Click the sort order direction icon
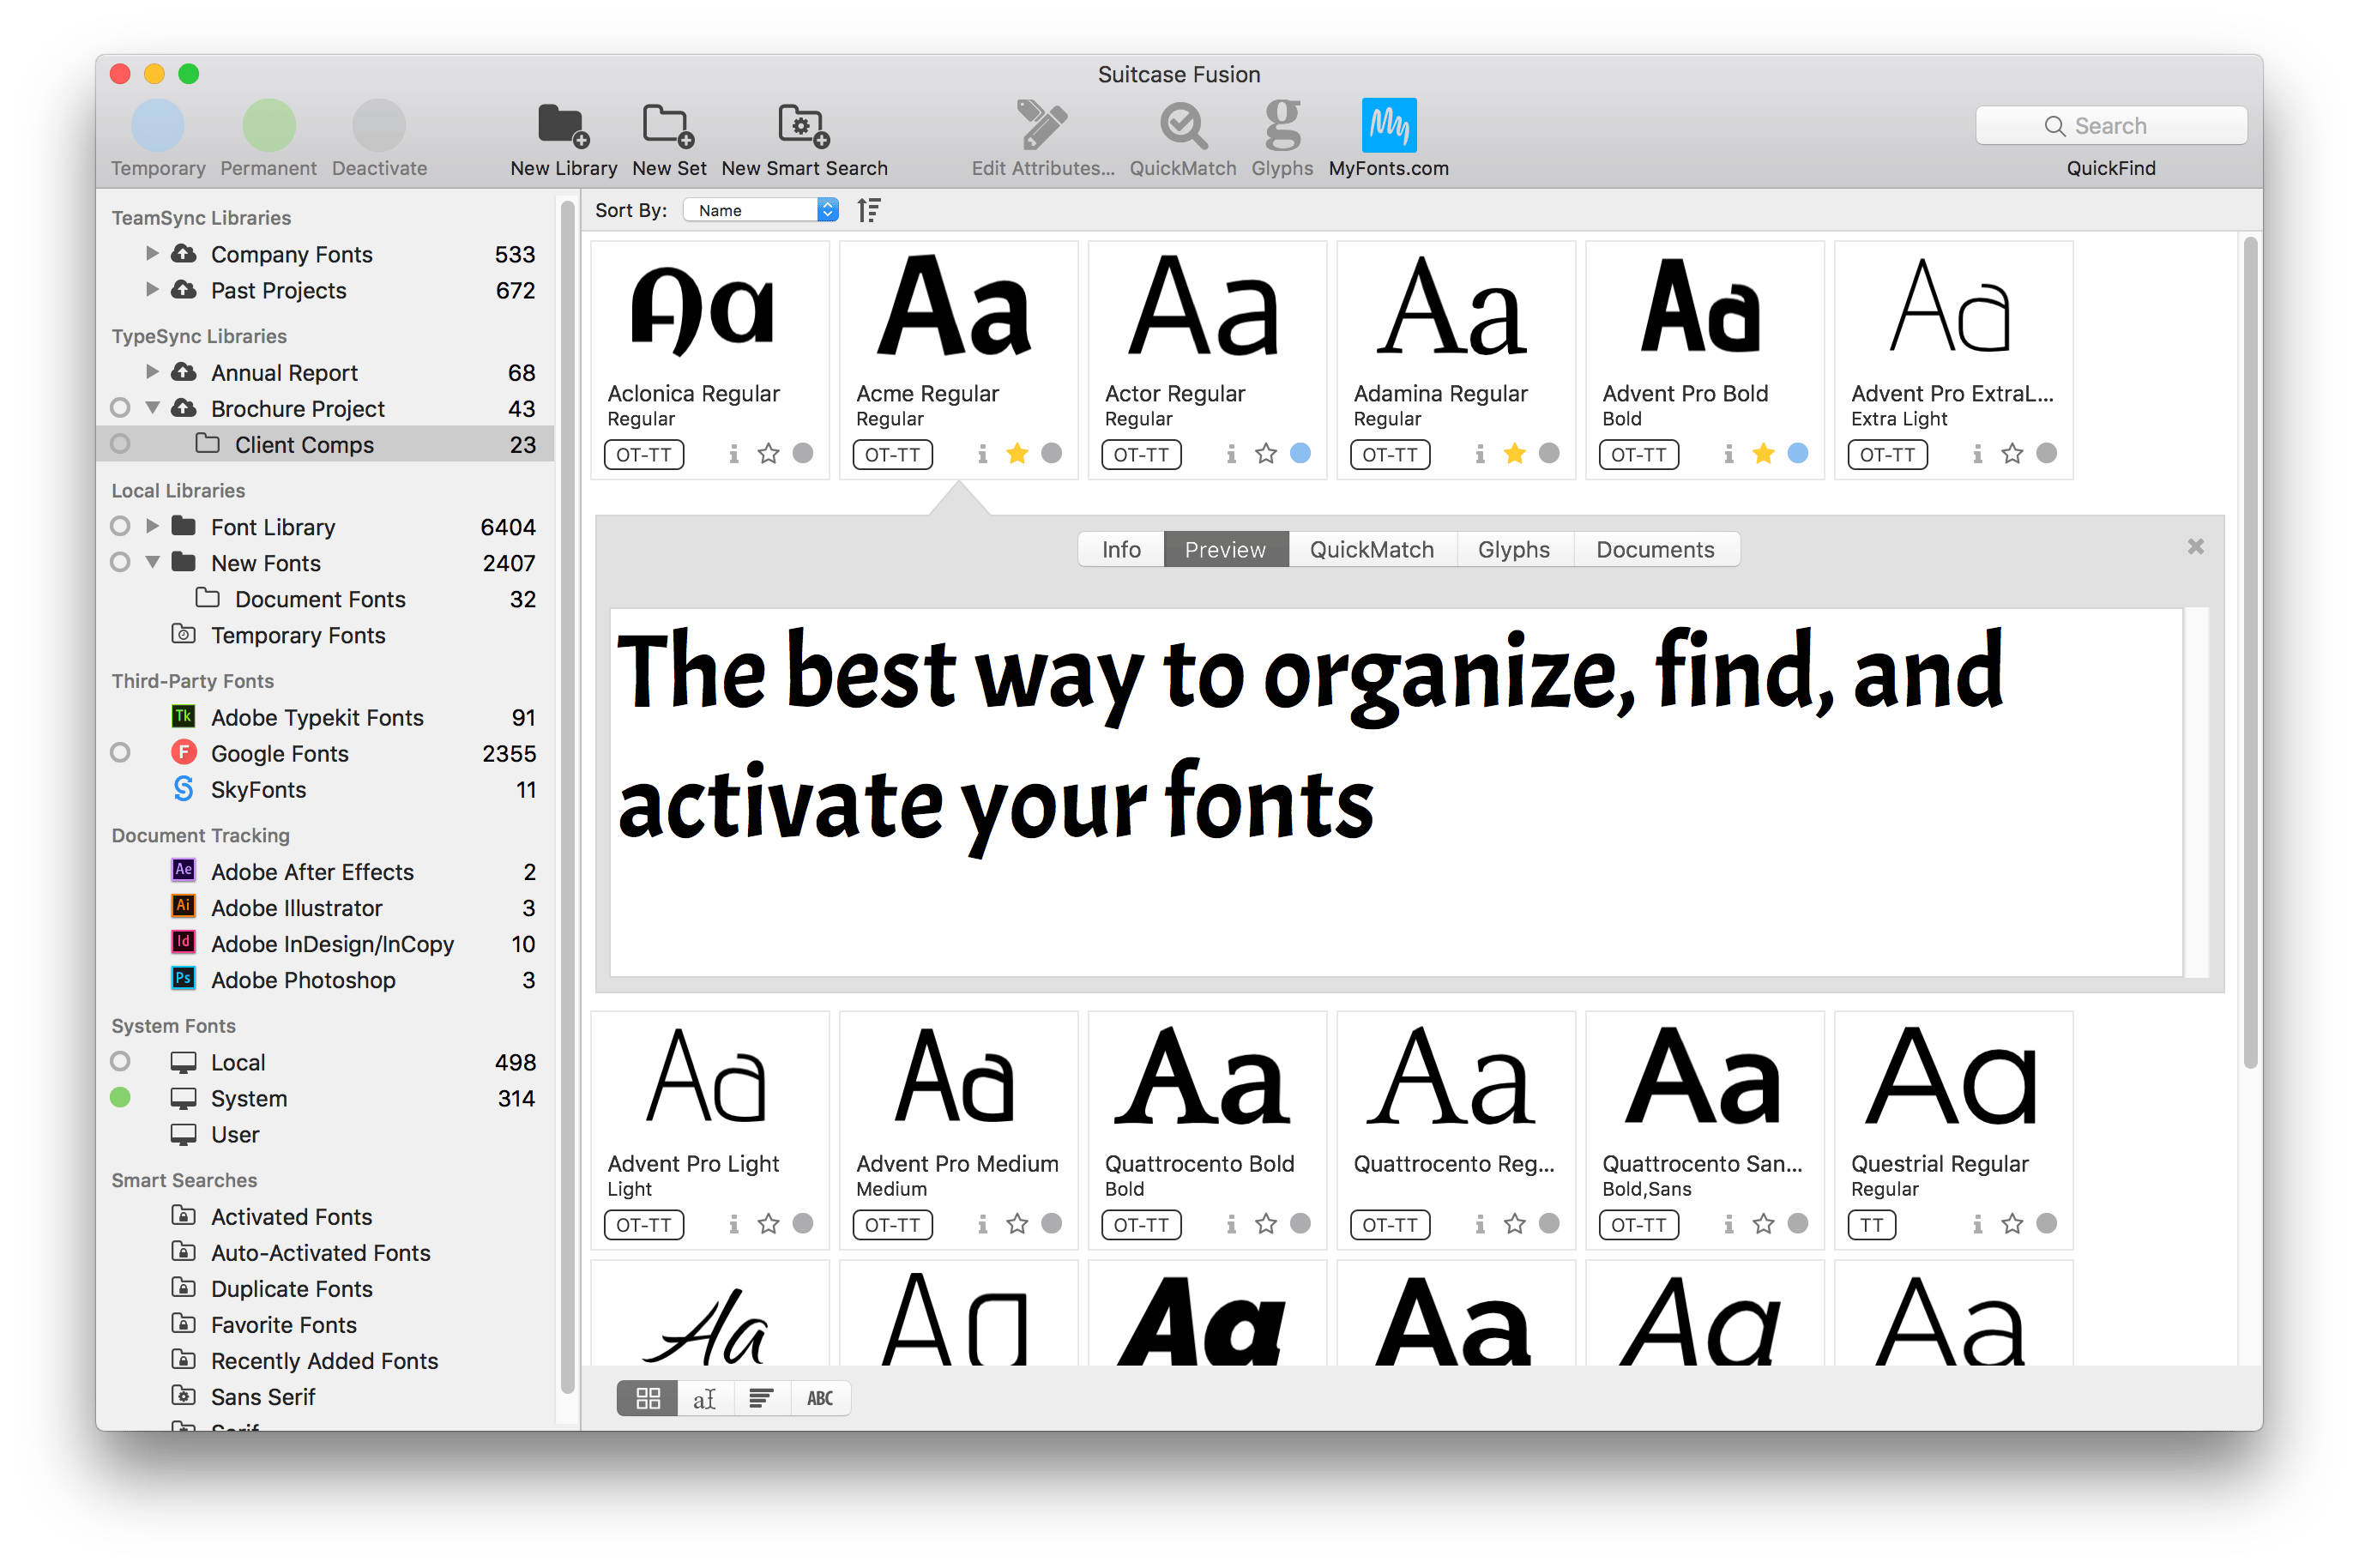 point(868,210)
